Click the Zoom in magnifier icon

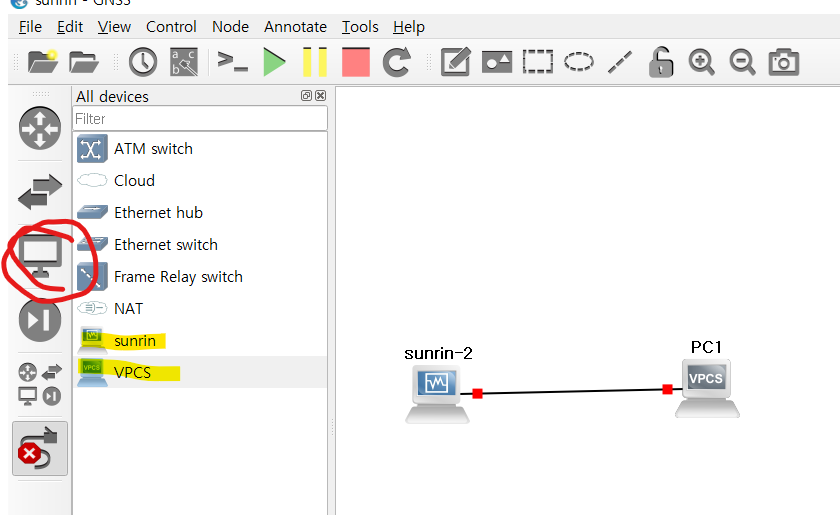(x=702, y=62)
